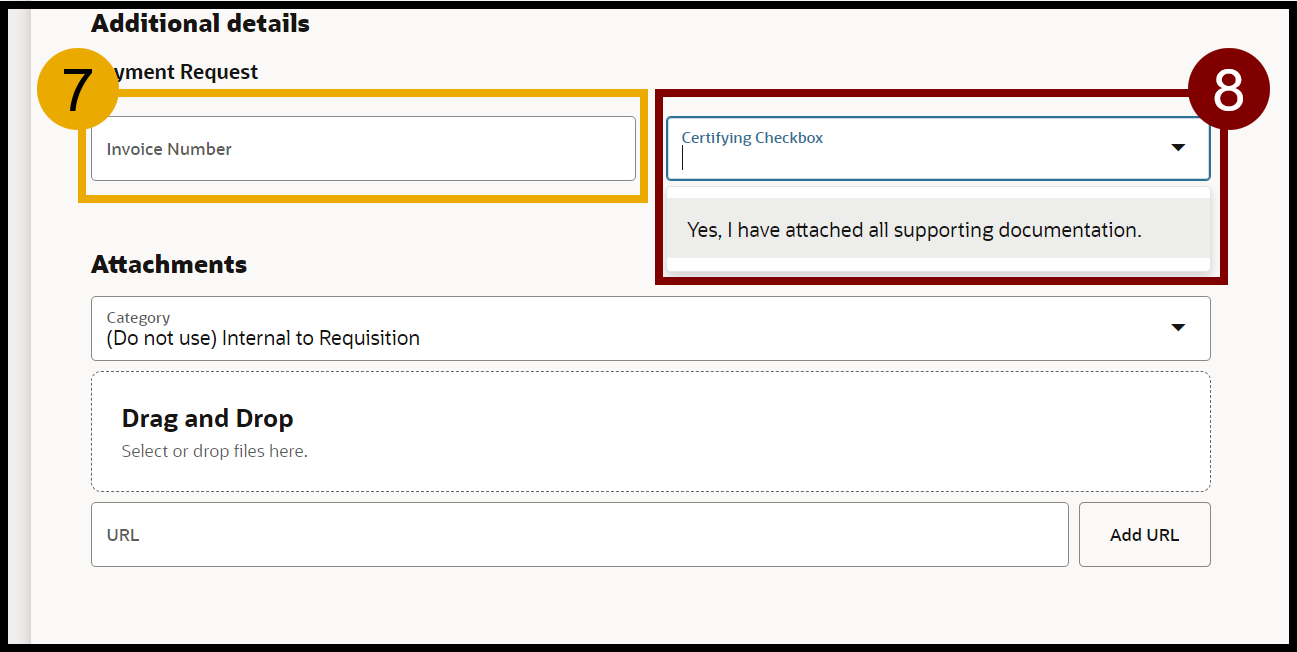
Task: Click the 'Additional details' section heading
Action: [x=200, y=24]
